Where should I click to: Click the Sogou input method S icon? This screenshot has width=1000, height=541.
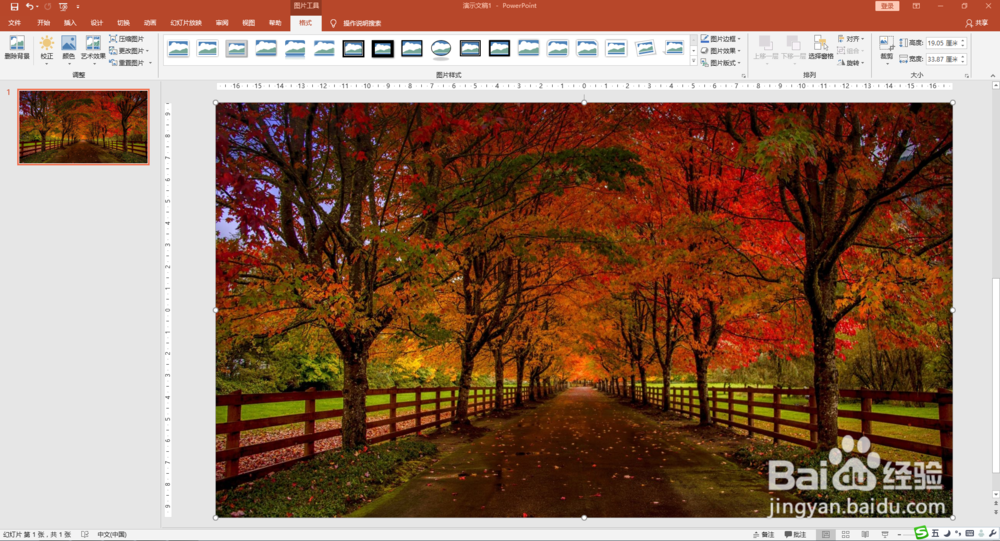pyautogui.click(x=921, y=533)
